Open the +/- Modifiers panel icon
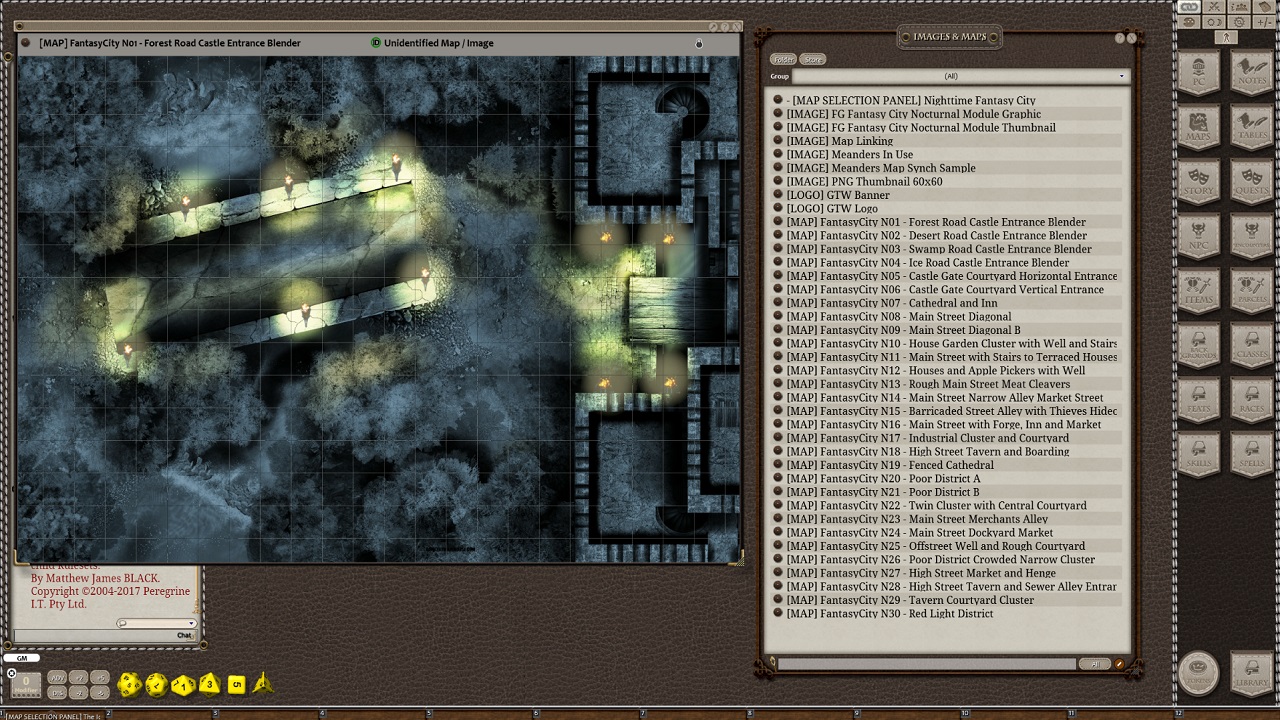Screen dimensions: 1280x720 [x=1264, y=22]
